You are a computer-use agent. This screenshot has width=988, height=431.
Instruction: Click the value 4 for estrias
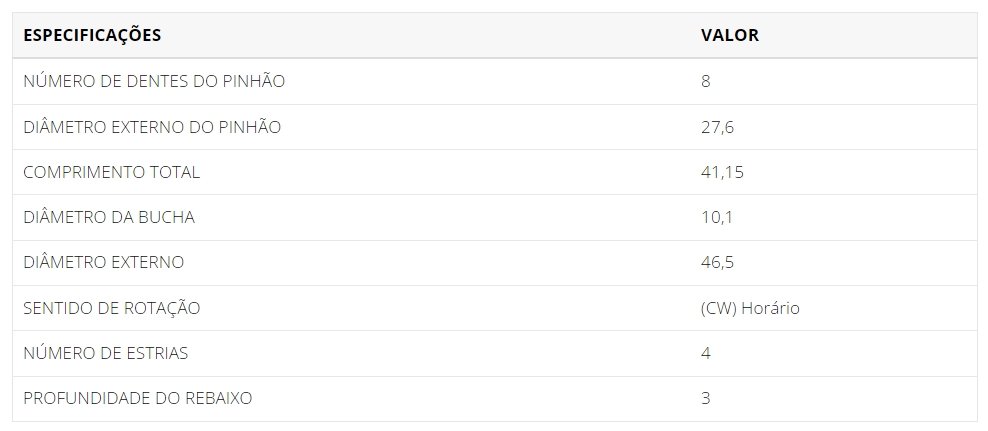[705, 353]
